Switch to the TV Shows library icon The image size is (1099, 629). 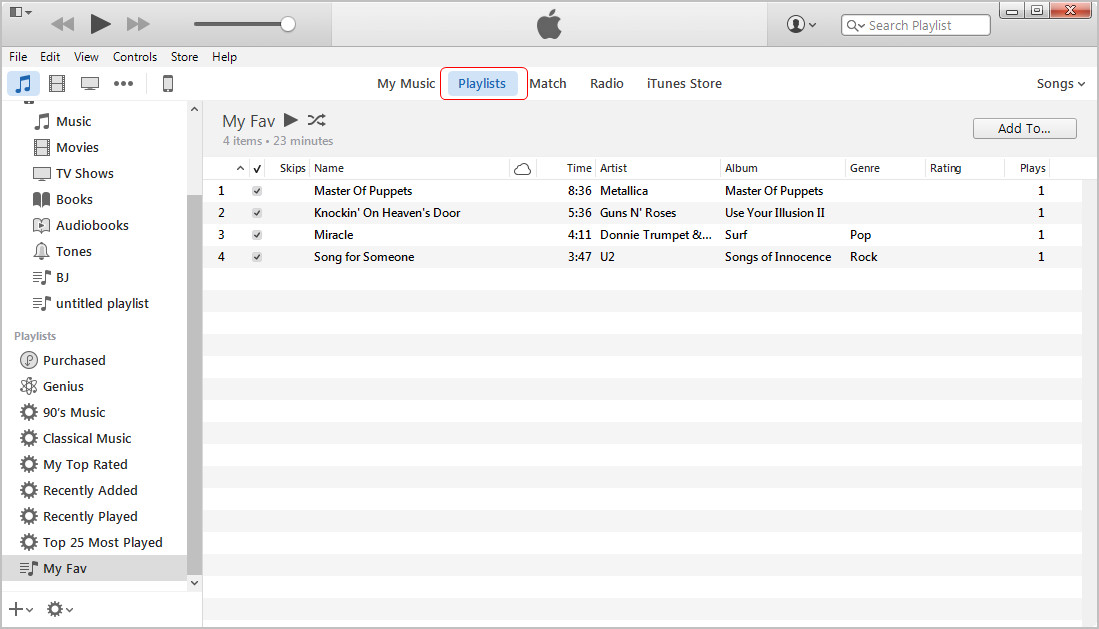90,83
